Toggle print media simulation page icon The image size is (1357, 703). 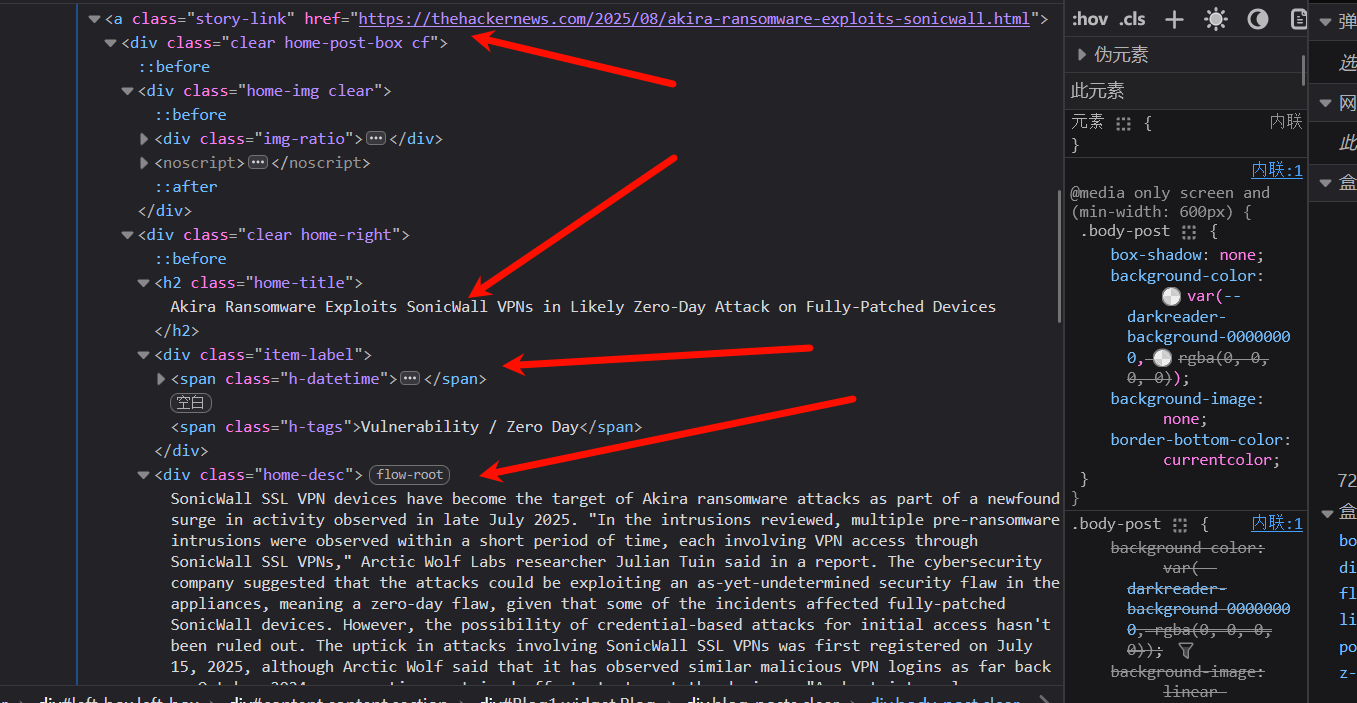pos(1298,19)
